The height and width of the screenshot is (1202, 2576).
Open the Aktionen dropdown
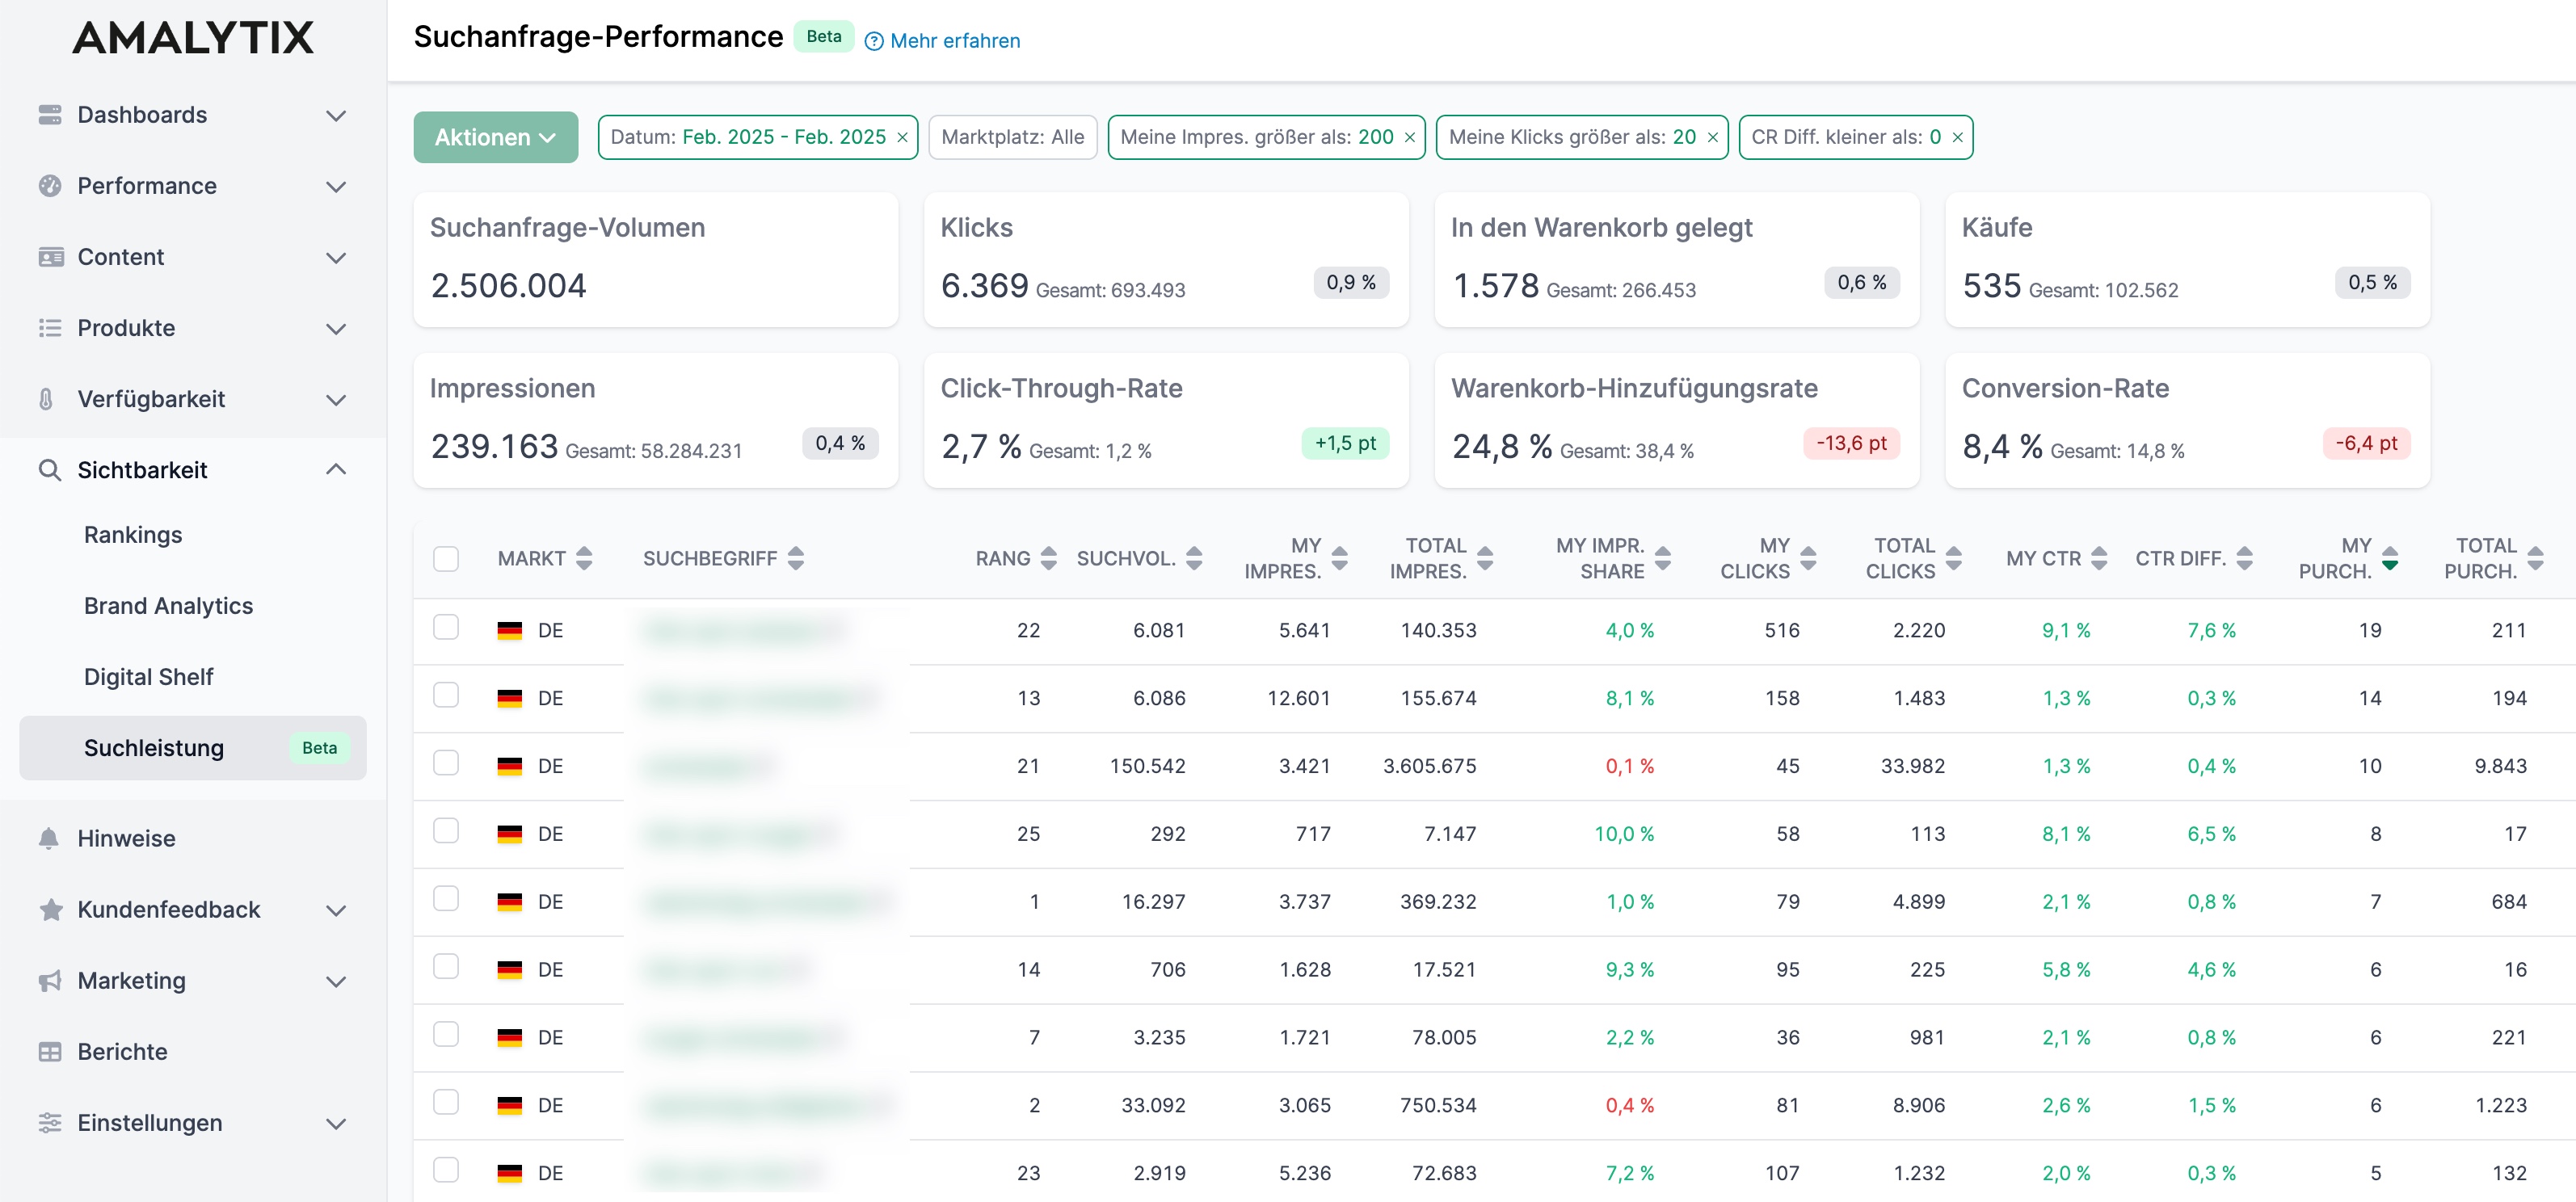coord(496,137)
